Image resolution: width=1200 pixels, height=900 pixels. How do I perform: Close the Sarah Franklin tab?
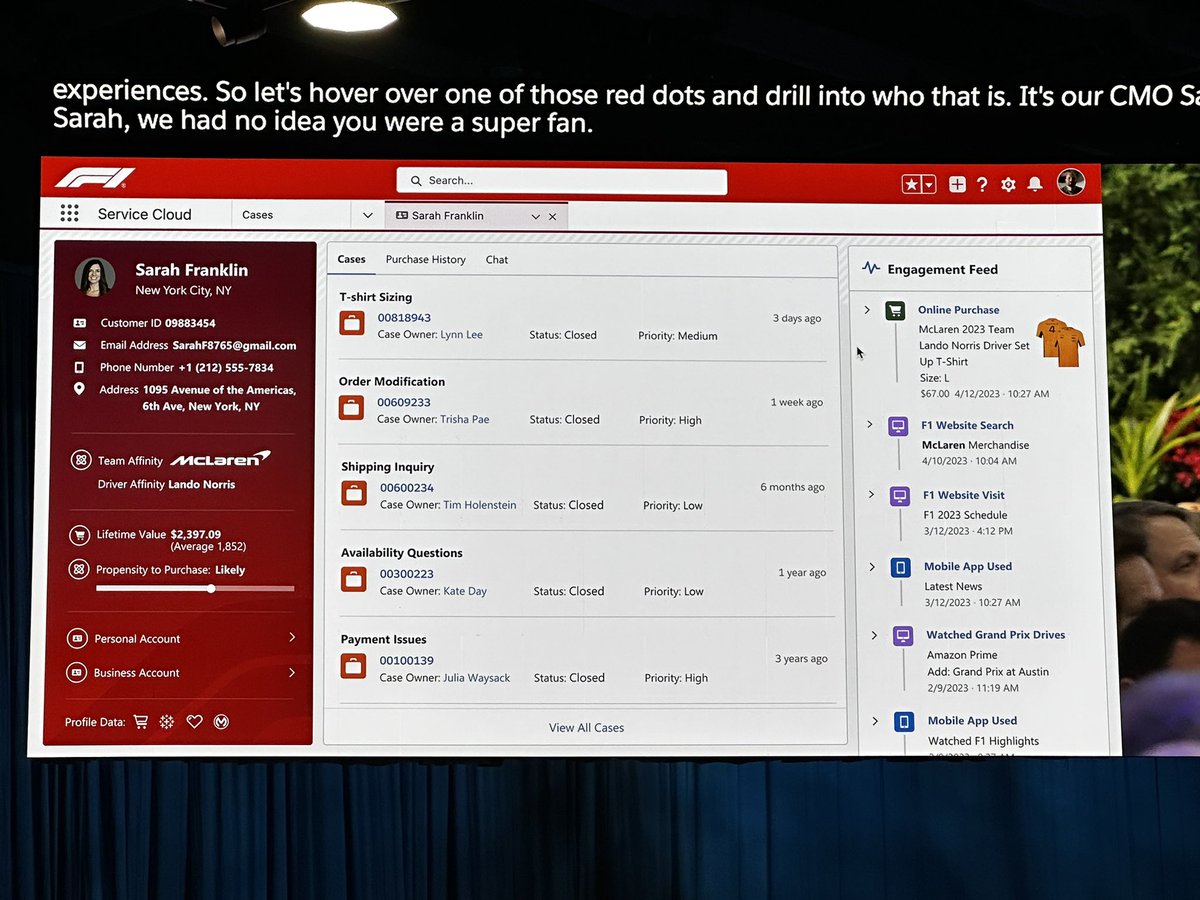552,216
